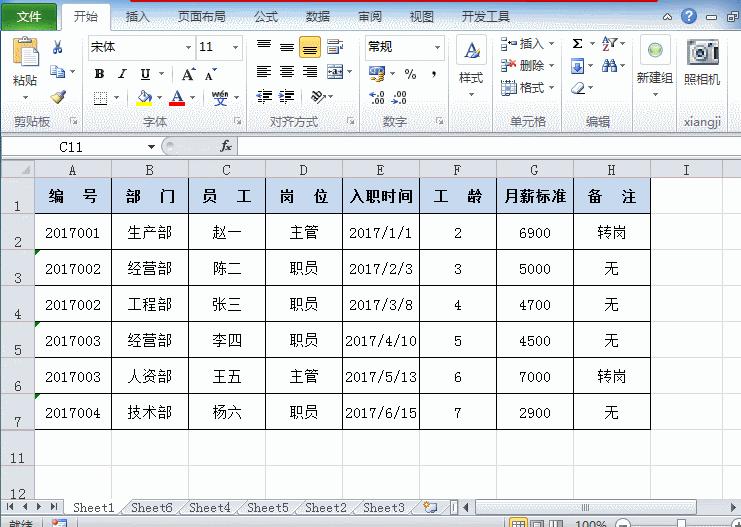Image resolution: width=741 pixels, height=527 pixels.
Task: Click Merge and Center icon
Action: [335, 72]
